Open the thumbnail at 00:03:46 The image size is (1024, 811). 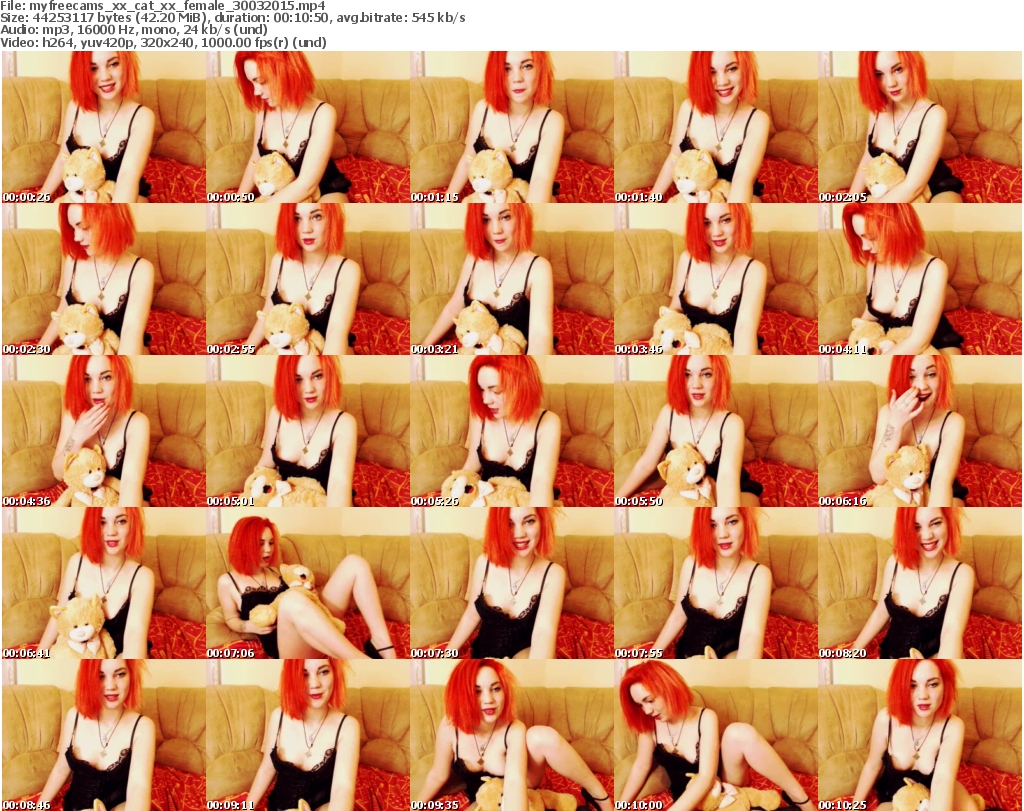coord(716,279)
